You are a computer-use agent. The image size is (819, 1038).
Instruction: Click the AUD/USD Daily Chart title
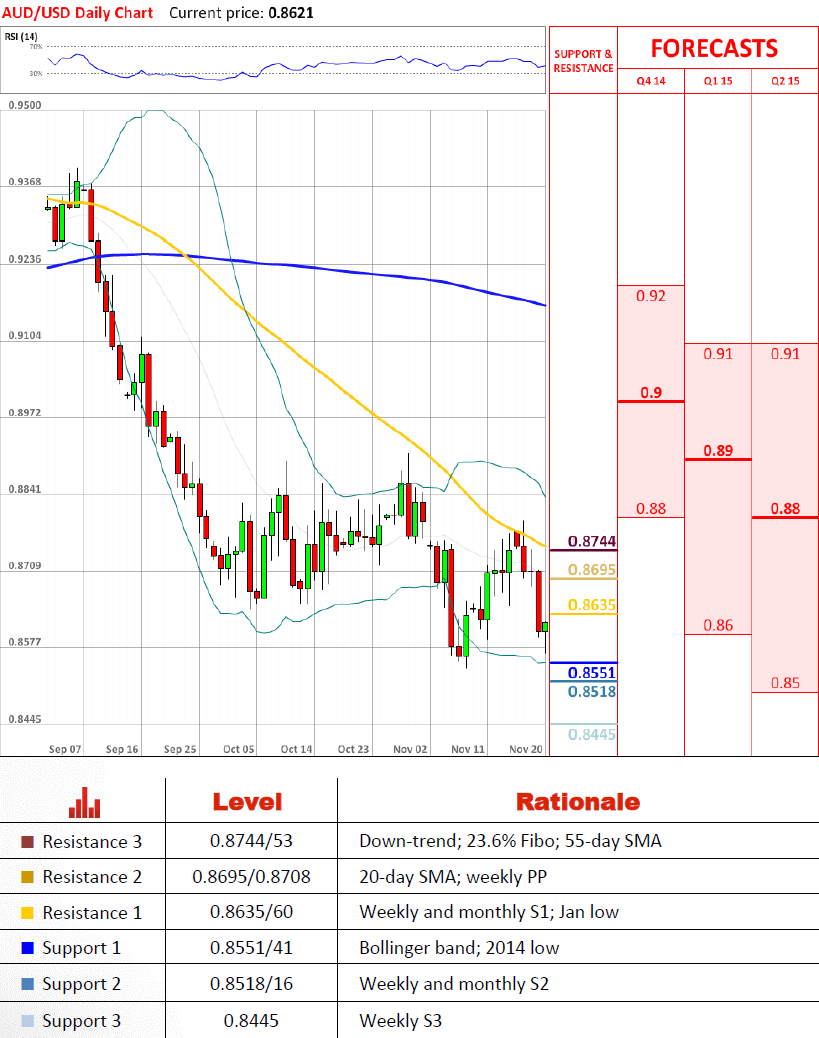point(77,13)
